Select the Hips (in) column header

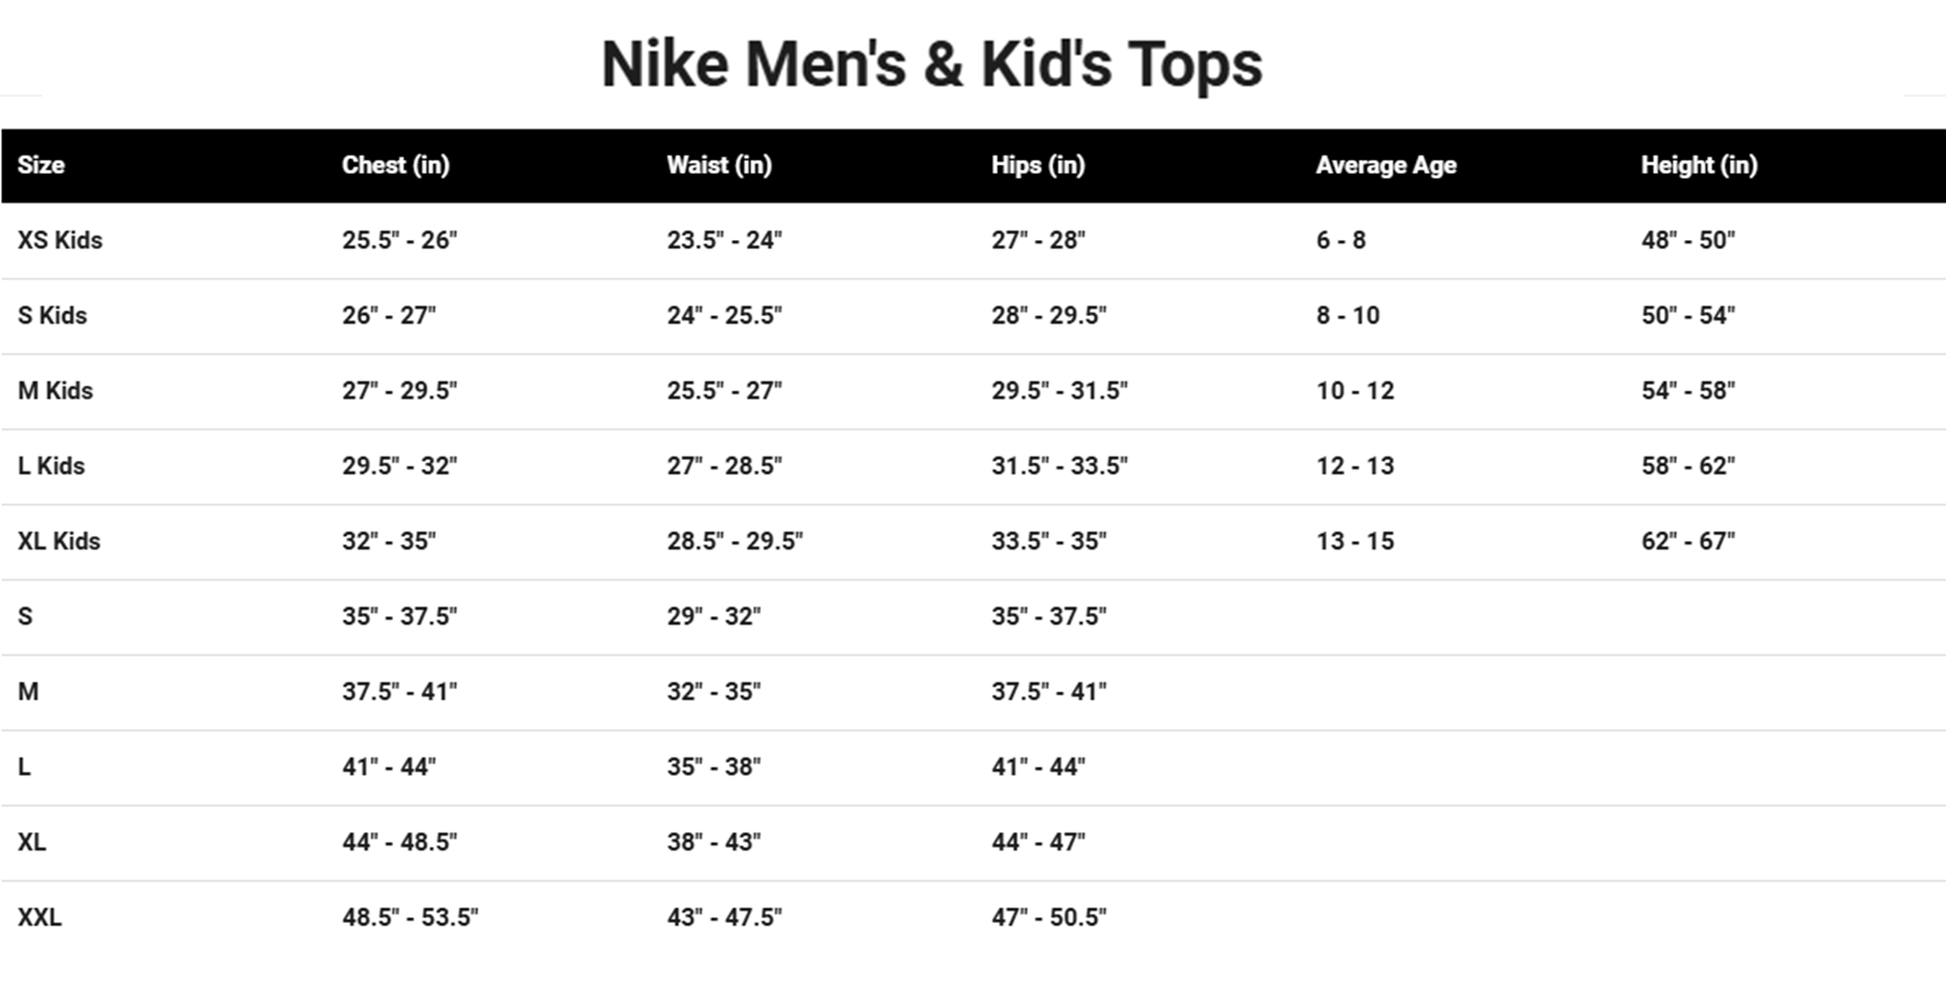(x=1038, y=165)
